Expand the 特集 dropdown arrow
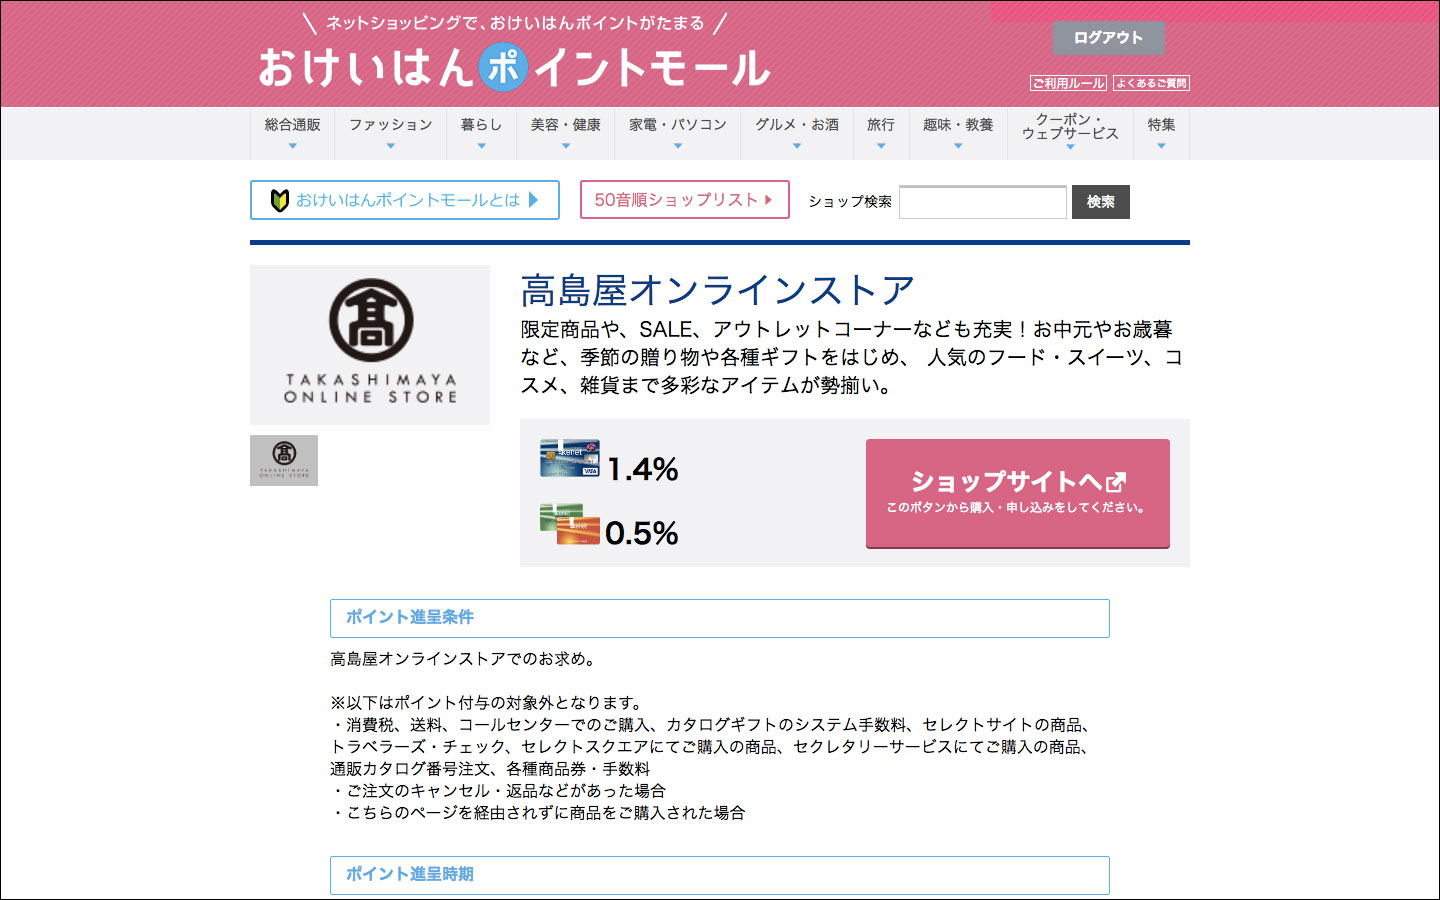Viewport: 1440px width, 900px height. [x=1161, y=146]
